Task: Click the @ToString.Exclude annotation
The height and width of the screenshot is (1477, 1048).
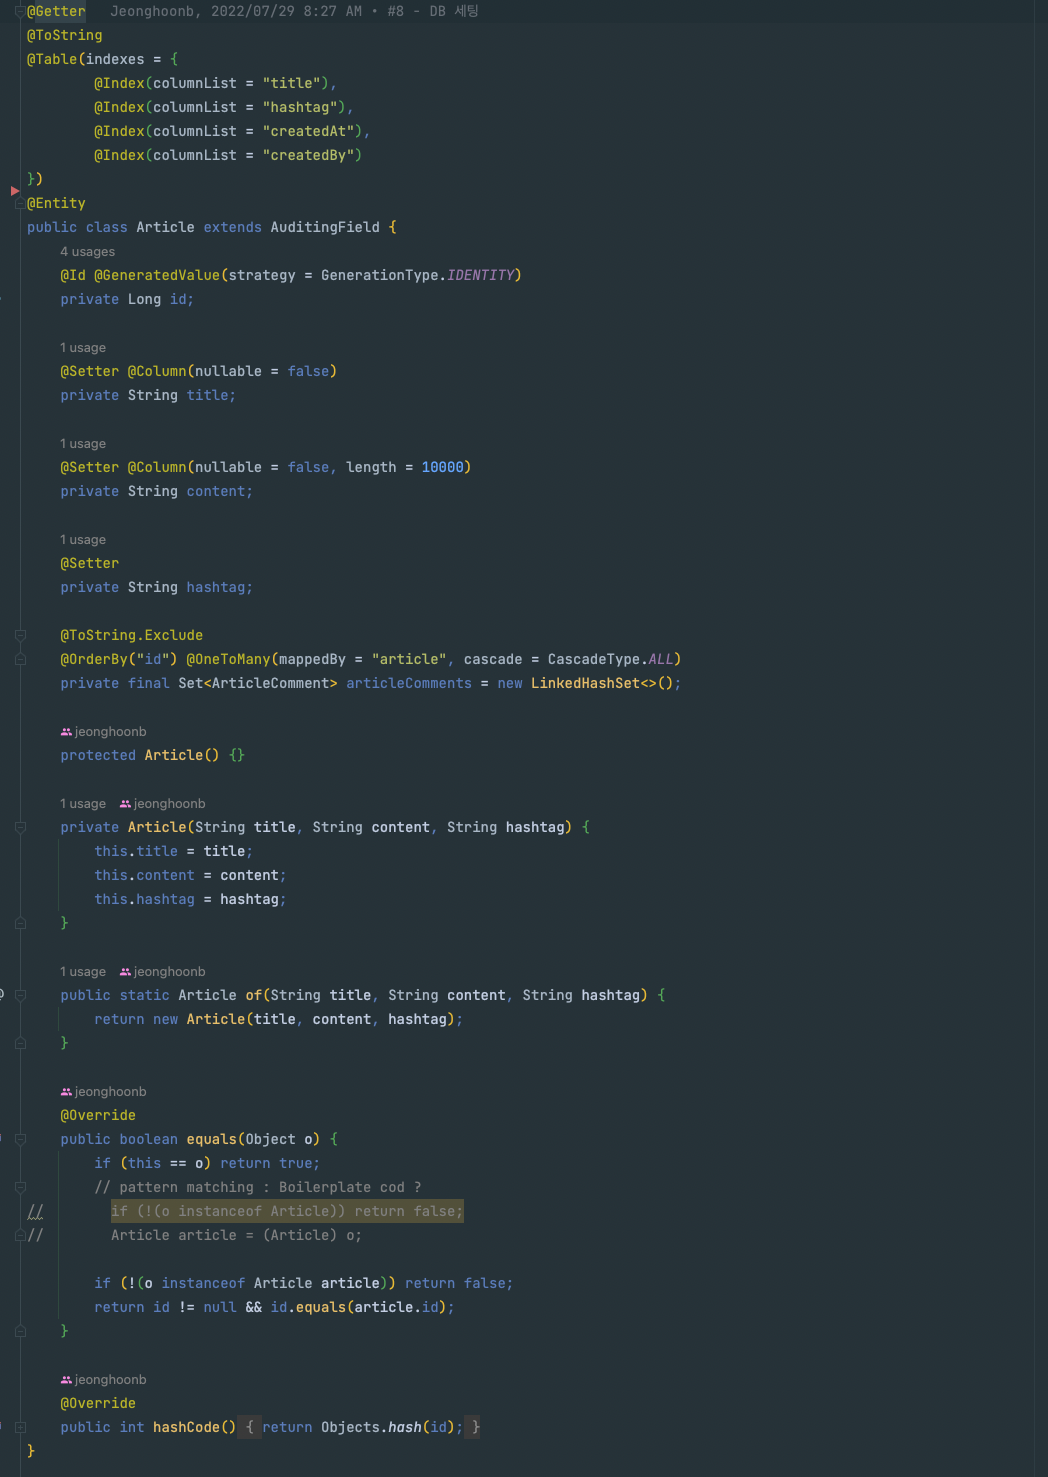Action: [x=131, y=636]
